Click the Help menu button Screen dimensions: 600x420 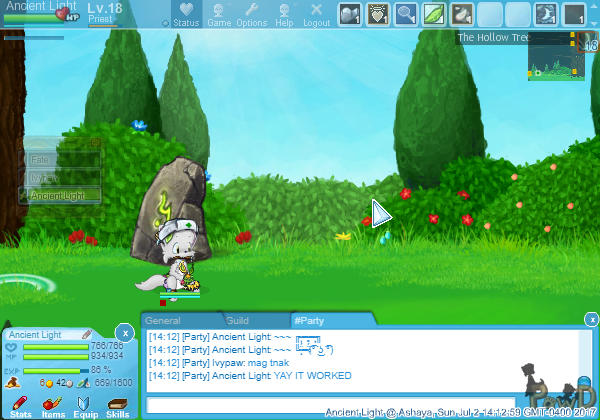[284, 15]
